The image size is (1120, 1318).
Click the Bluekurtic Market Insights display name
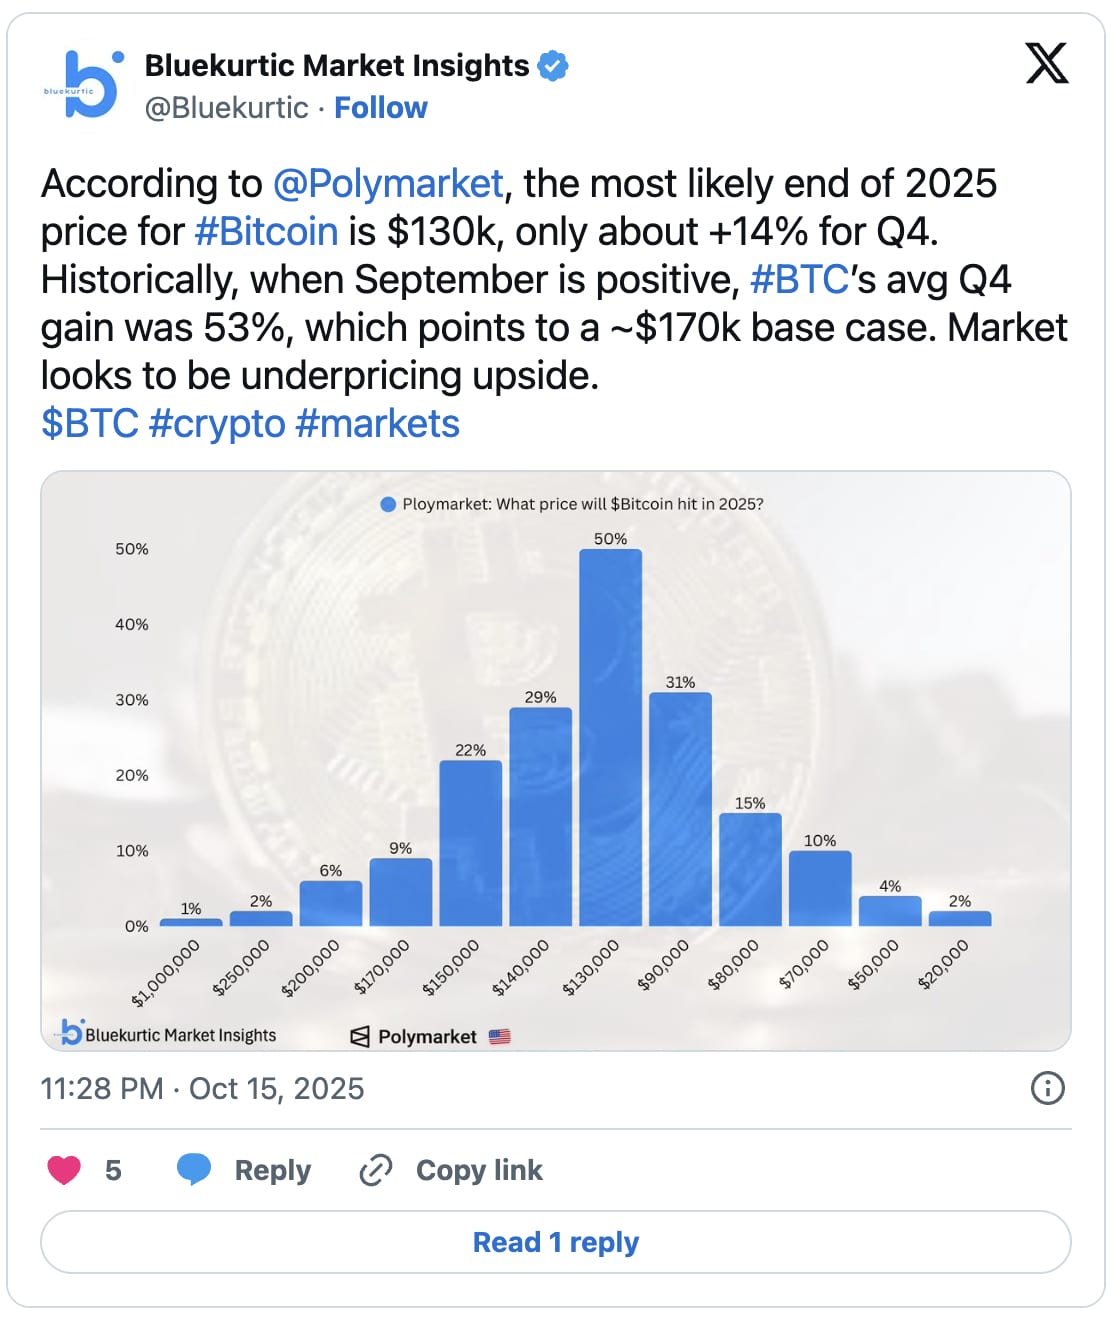point(336,66)
